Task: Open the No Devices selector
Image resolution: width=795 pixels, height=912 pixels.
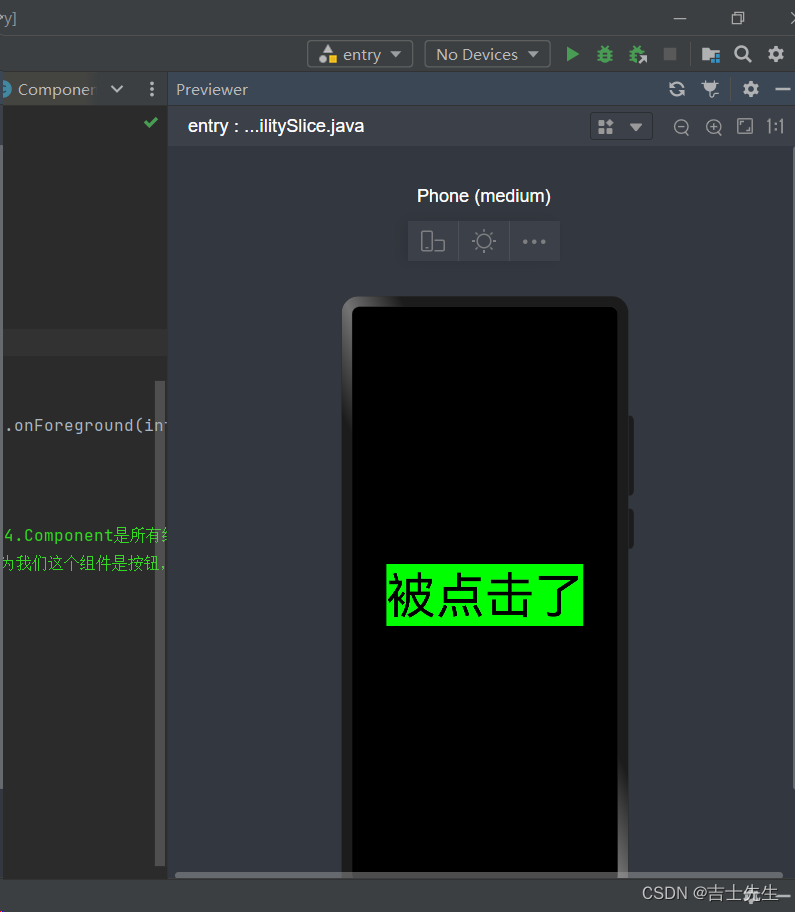Action: (487, 54)
